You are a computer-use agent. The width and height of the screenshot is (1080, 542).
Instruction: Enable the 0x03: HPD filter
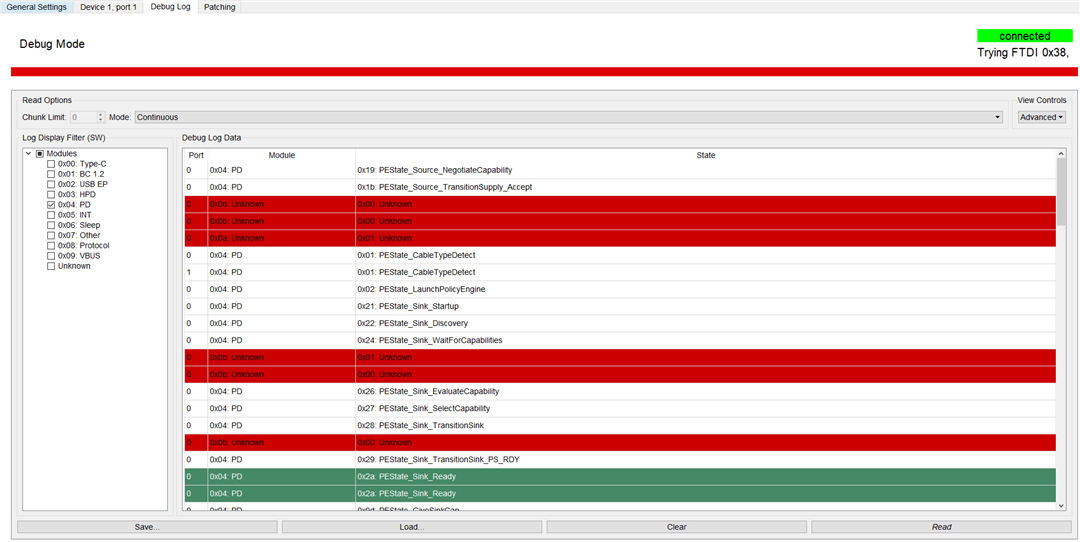51,195
